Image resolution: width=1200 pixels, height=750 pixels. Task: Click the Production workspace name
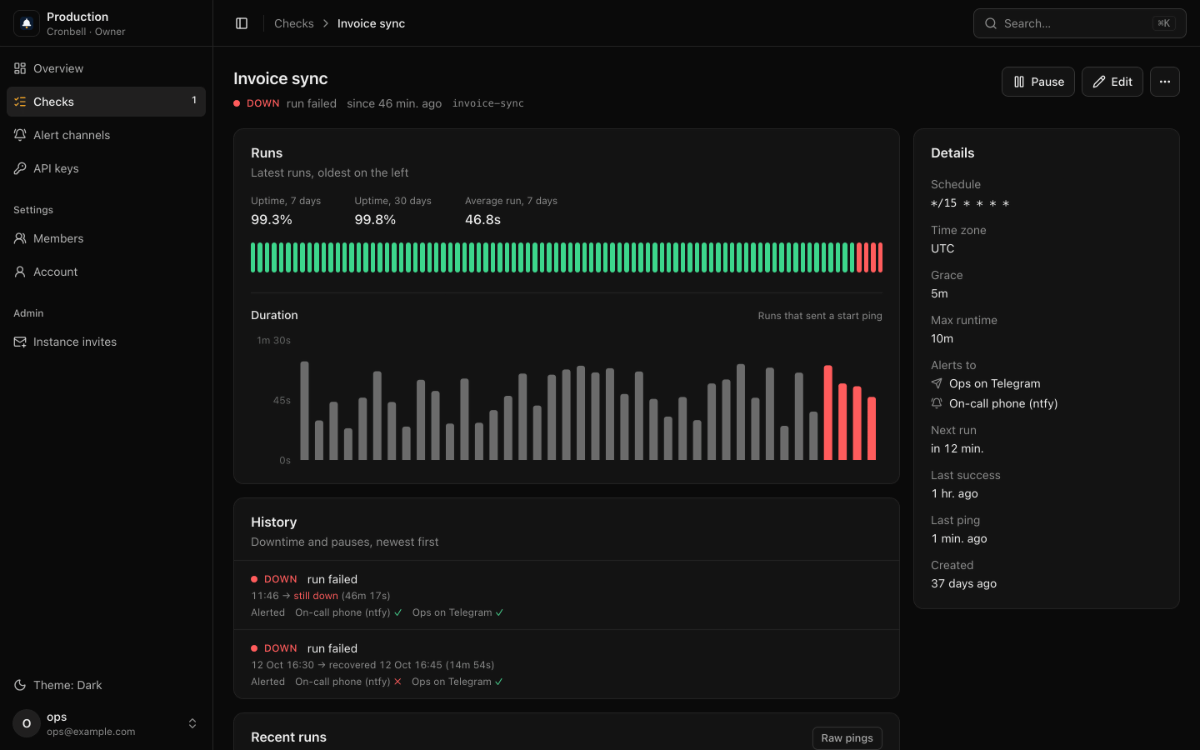pos(77,16)
